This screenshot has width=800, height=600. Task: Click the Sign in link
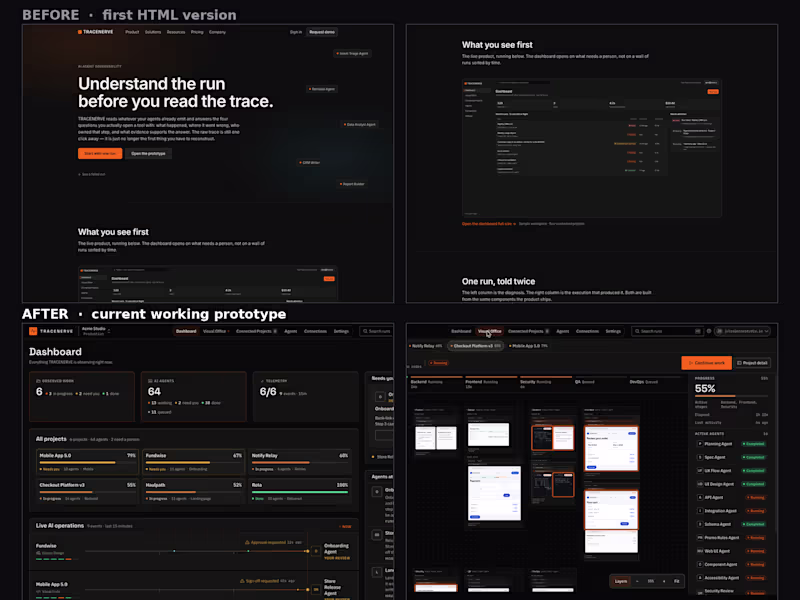[x=296, y=32]
